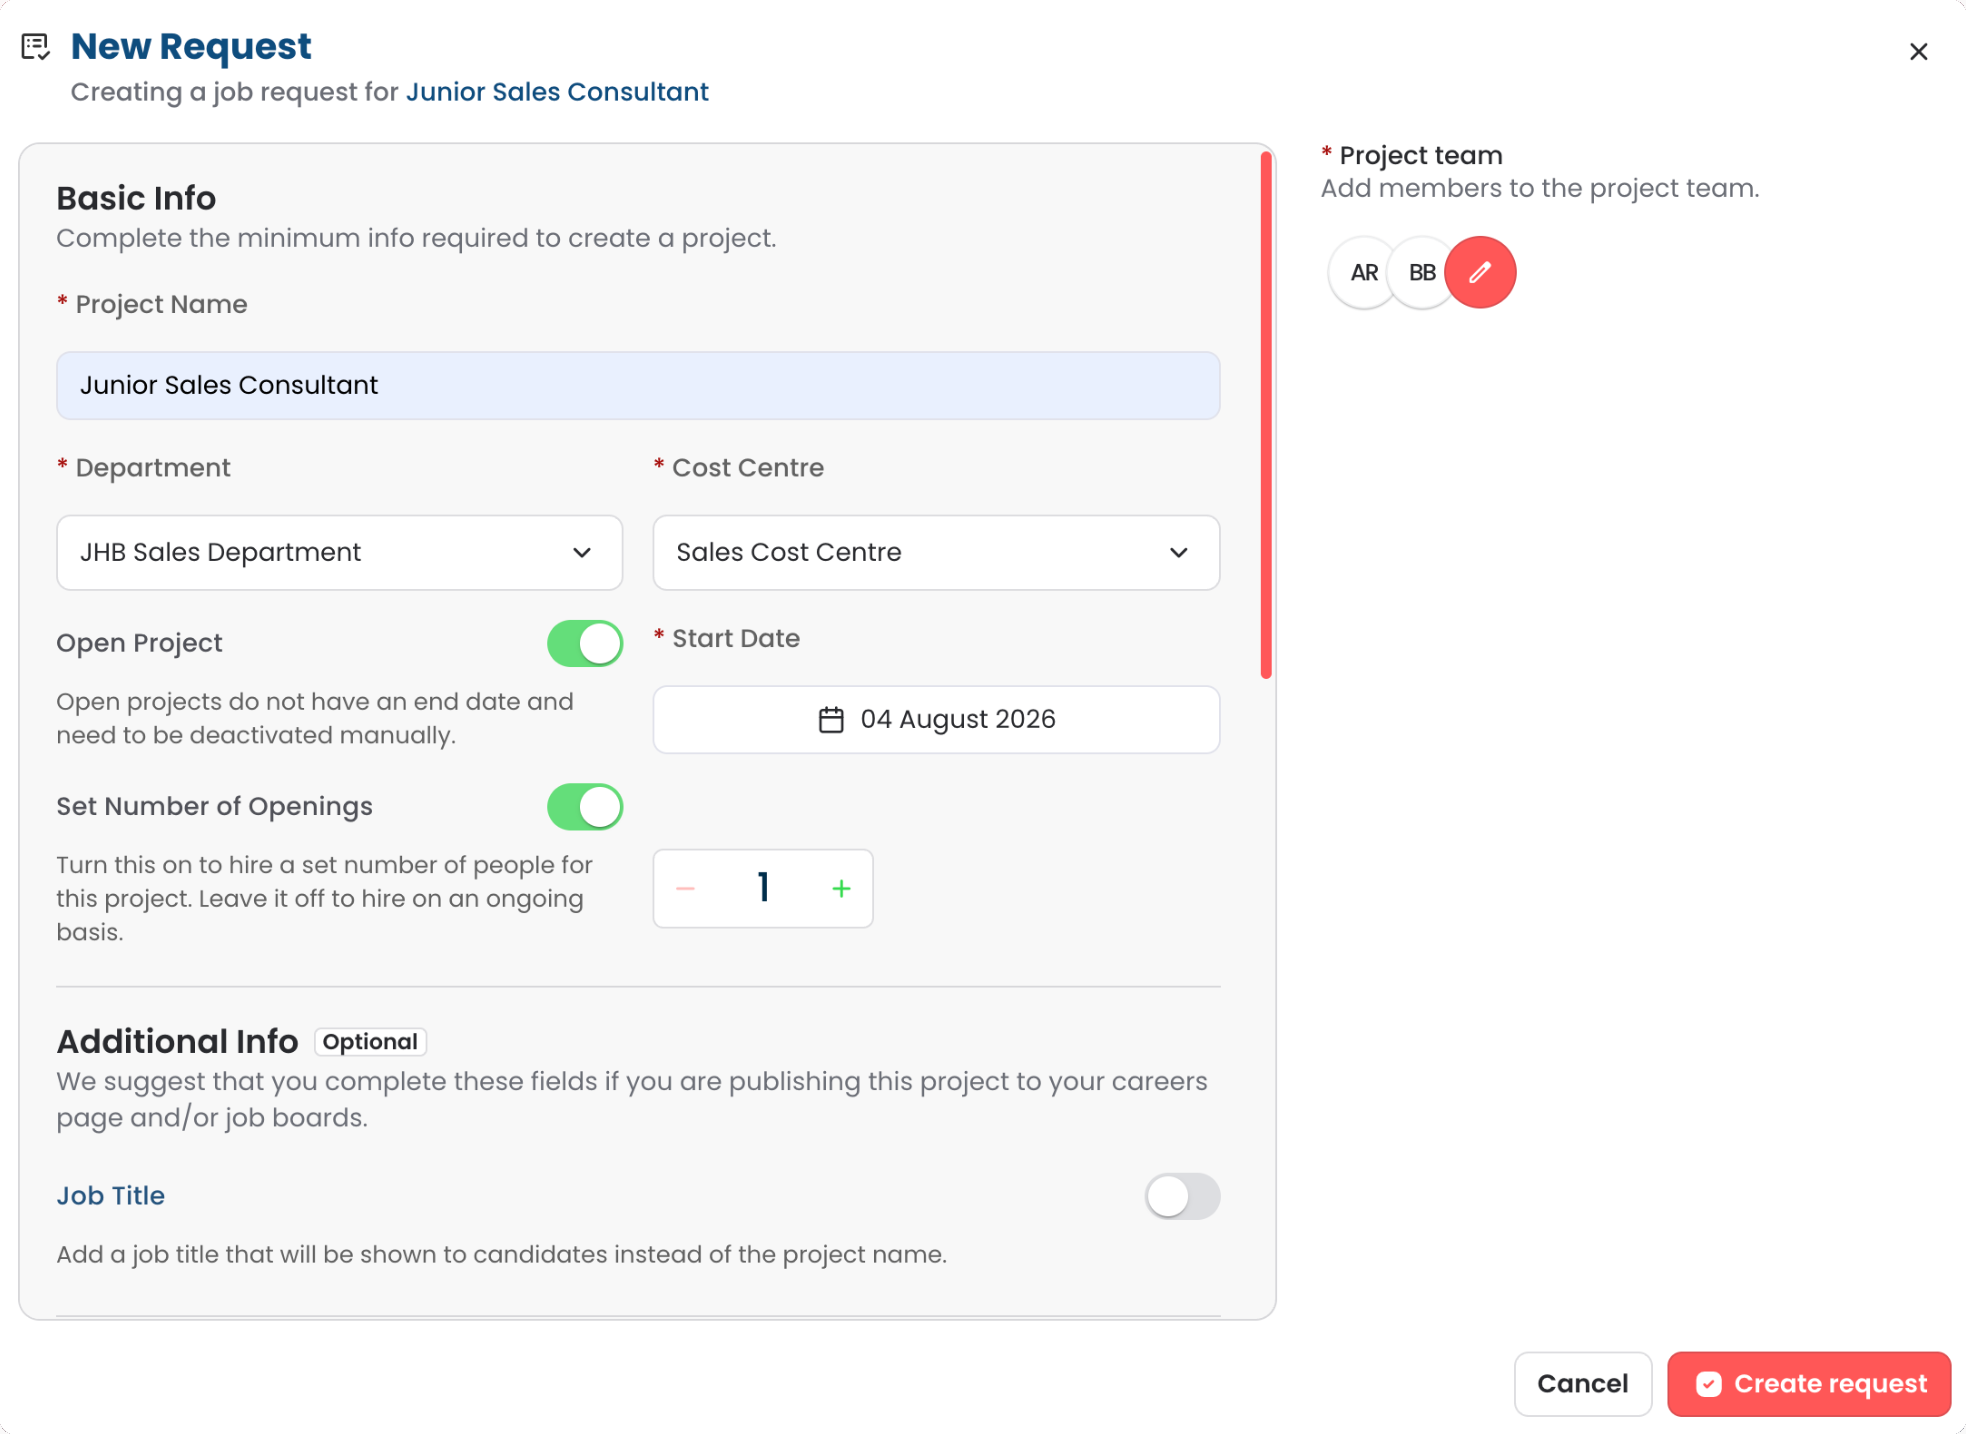Turn off the Open Project toggle

click(x=585, y=643)
